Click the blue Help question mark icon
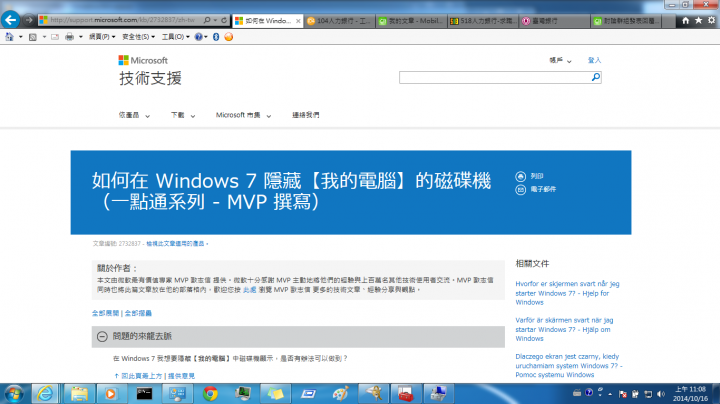The width and height of the screenshot is (720, 404). point(198,37)
